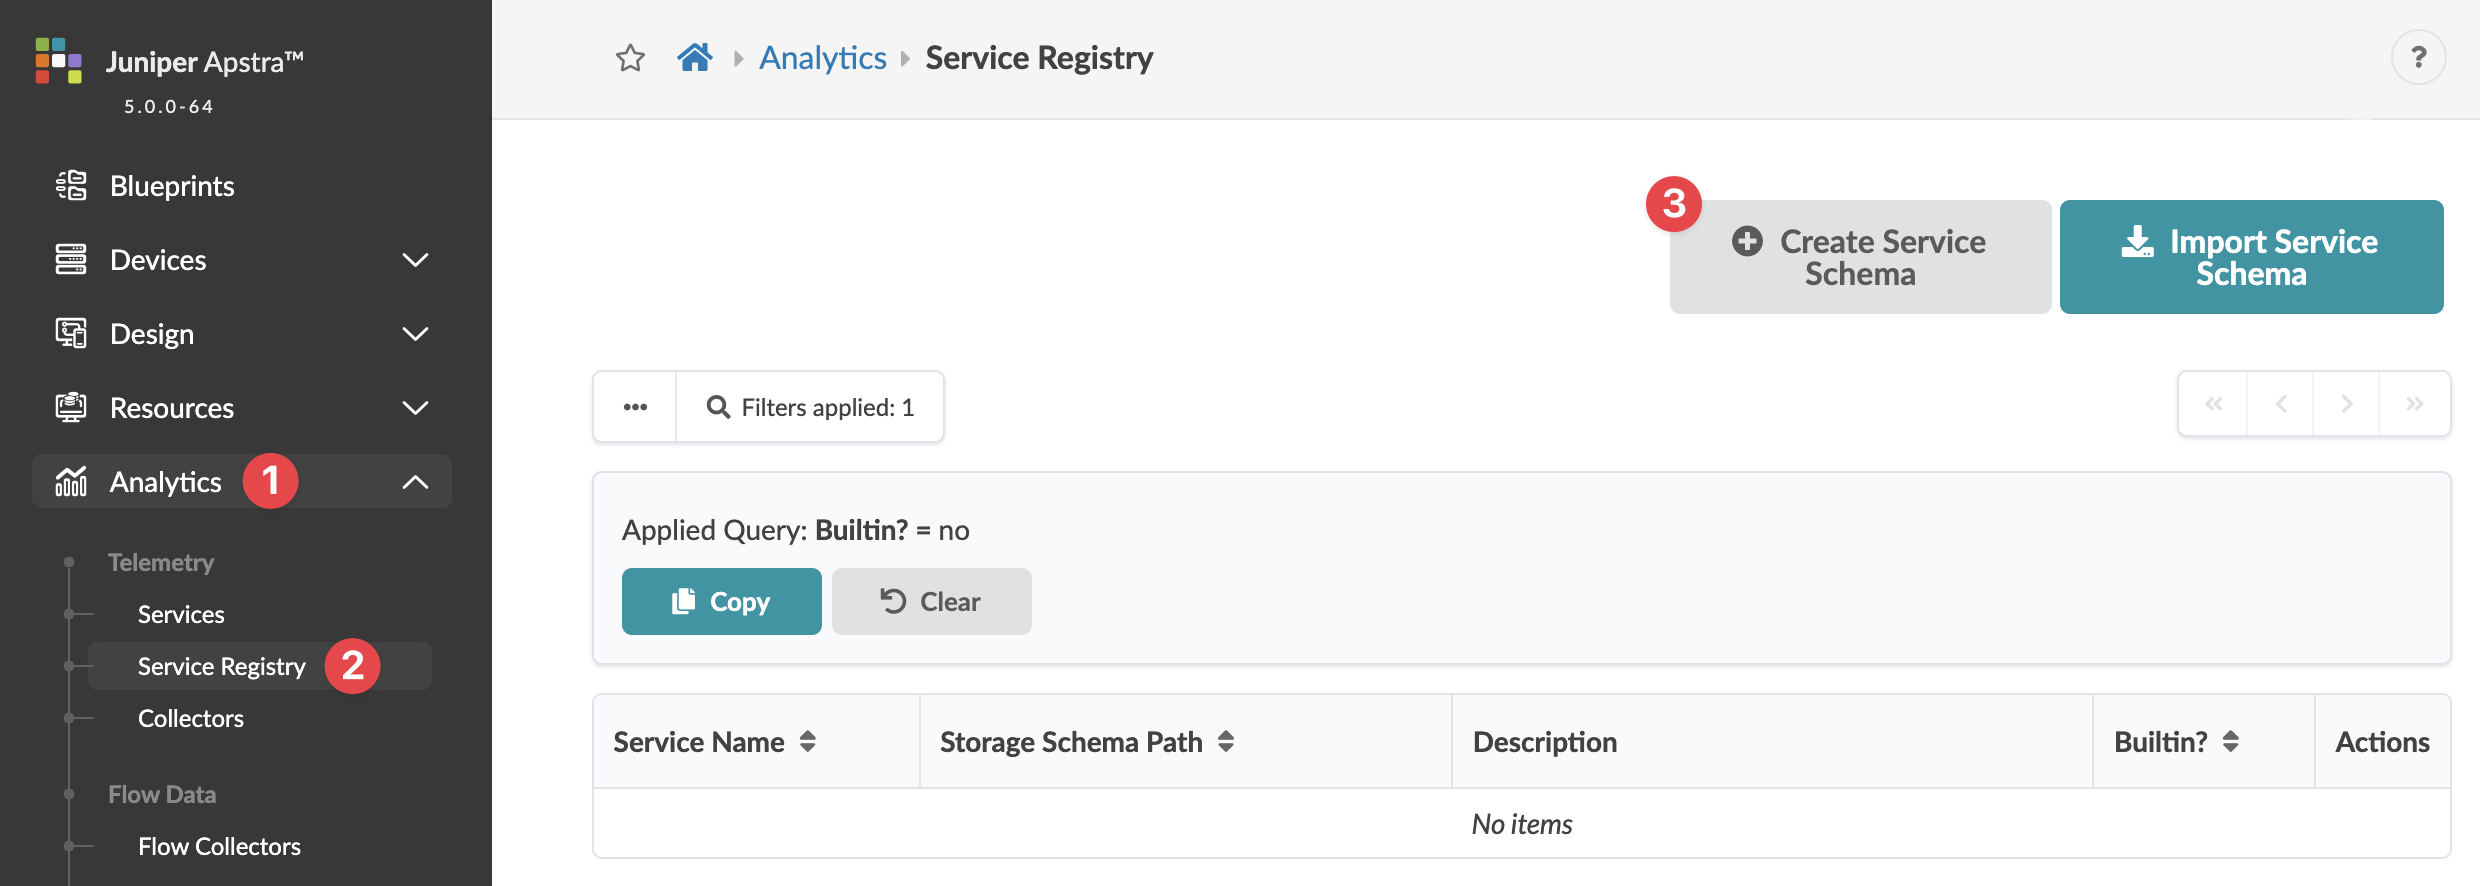This screenshot has height=886, width=2480.
Task: Sort by Builtin? column arrows
Action: 2231,742
